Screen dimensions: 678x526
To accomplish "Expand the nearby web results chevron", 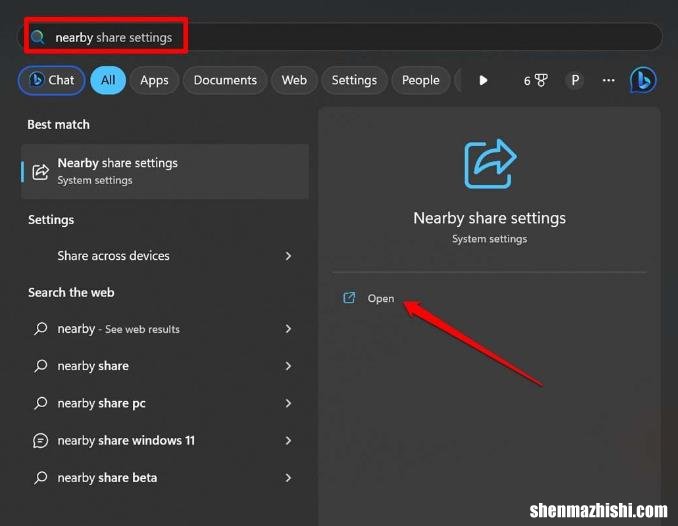I will (x=288, y=329).
